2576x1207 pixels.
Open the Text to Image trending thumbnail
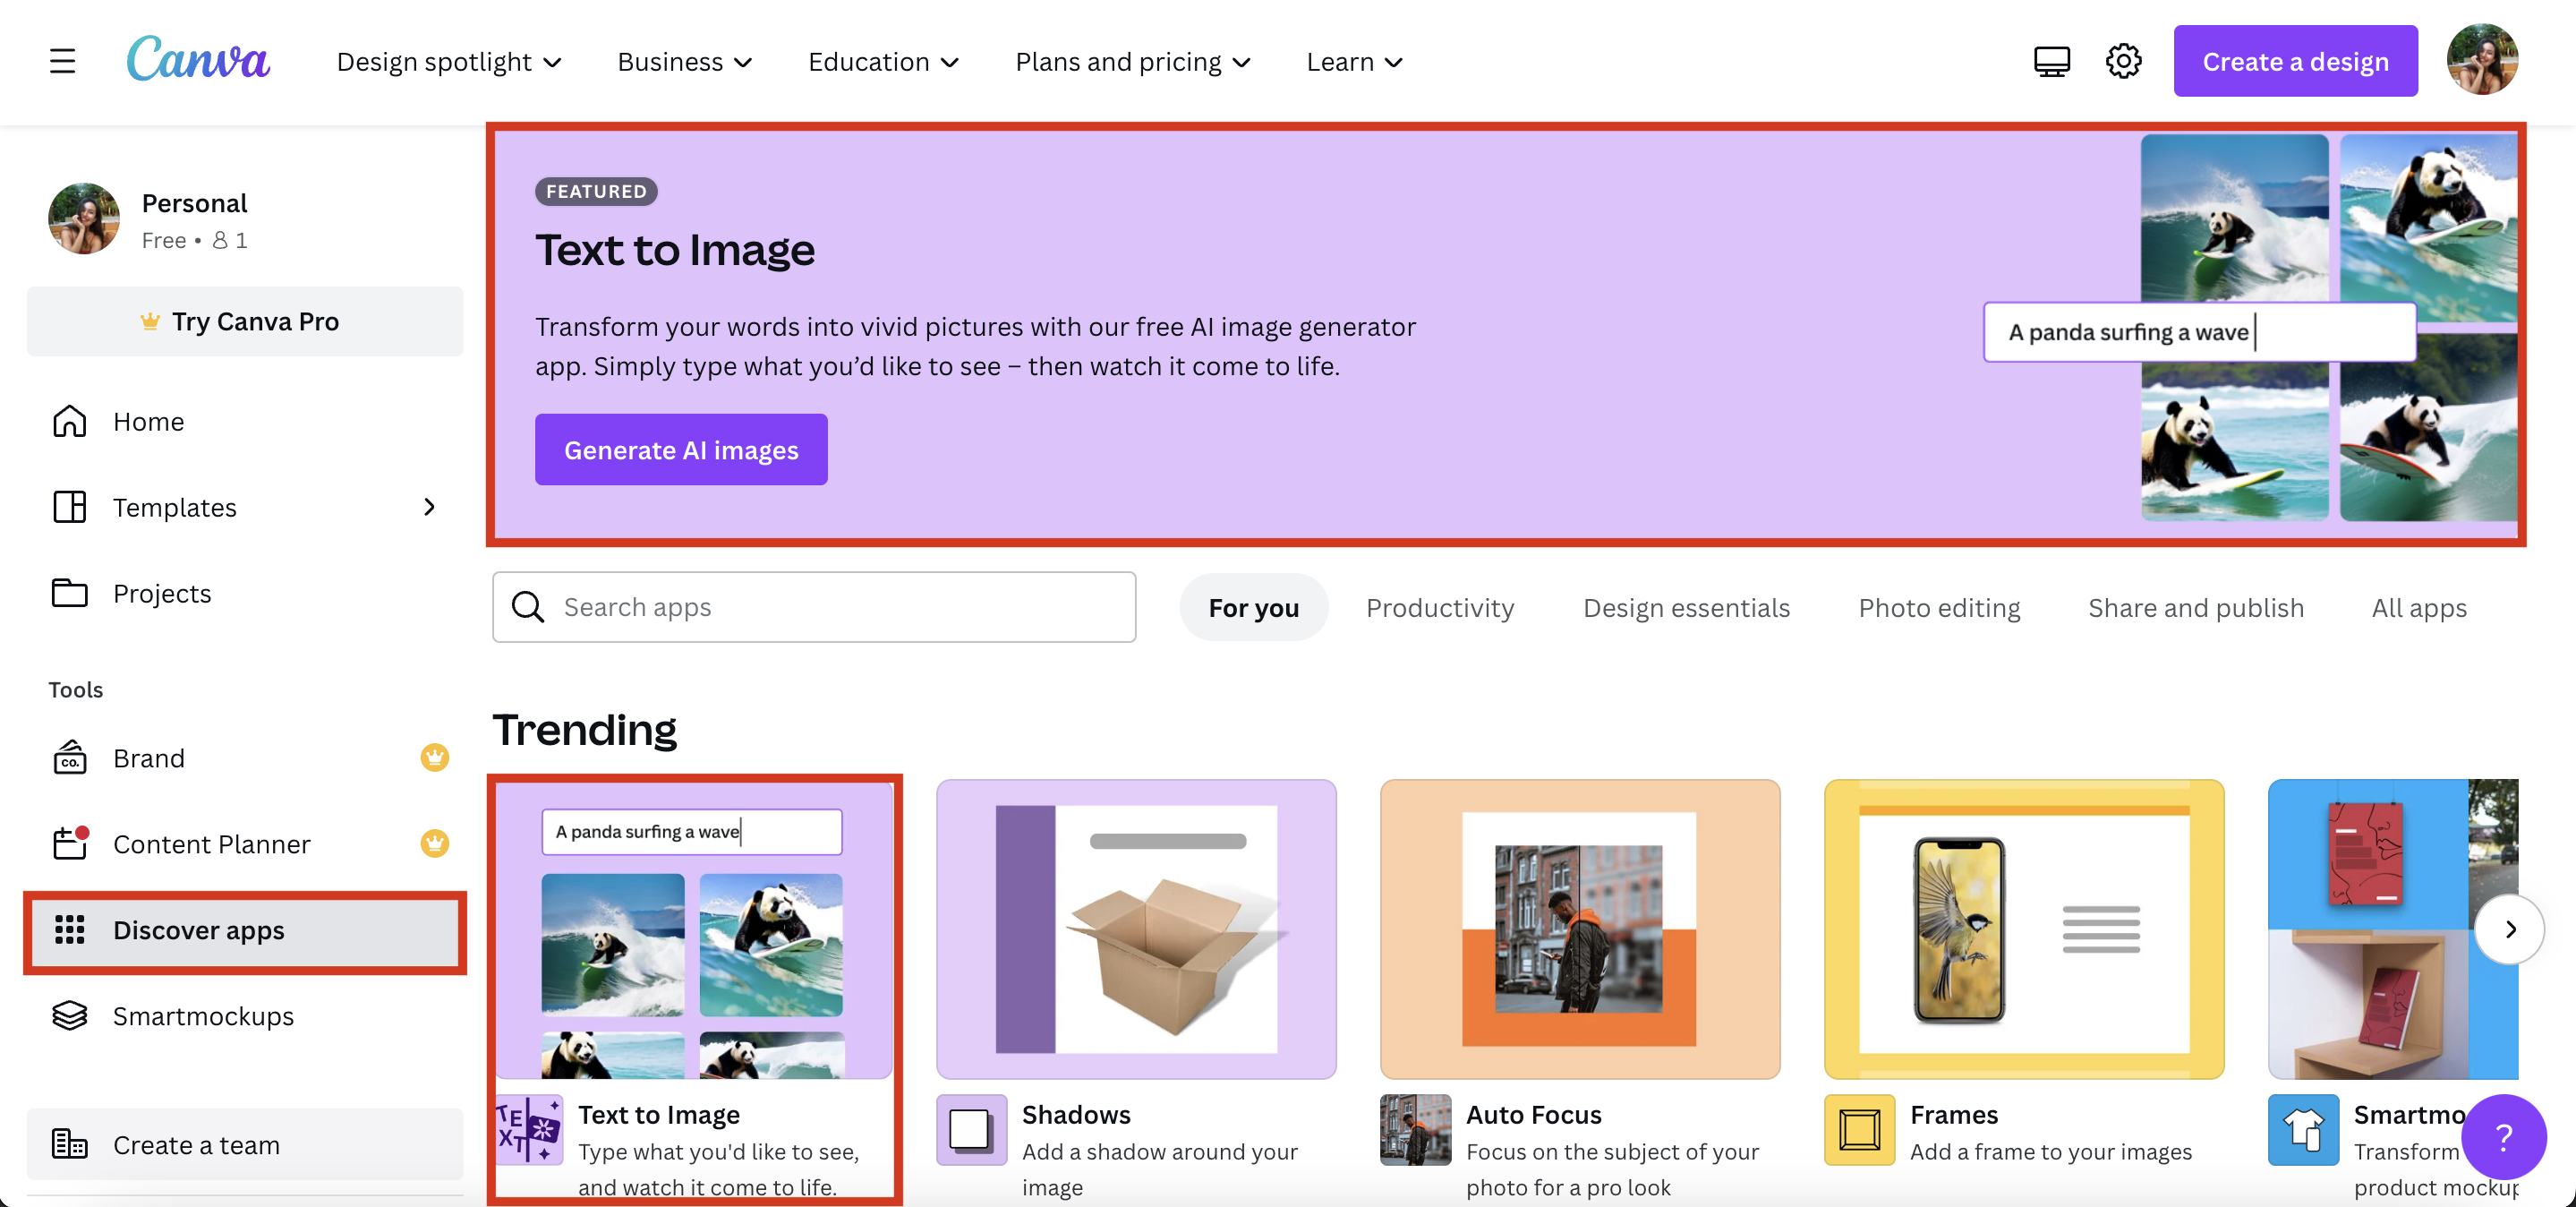pyautogui.click(x=694, y=929)
